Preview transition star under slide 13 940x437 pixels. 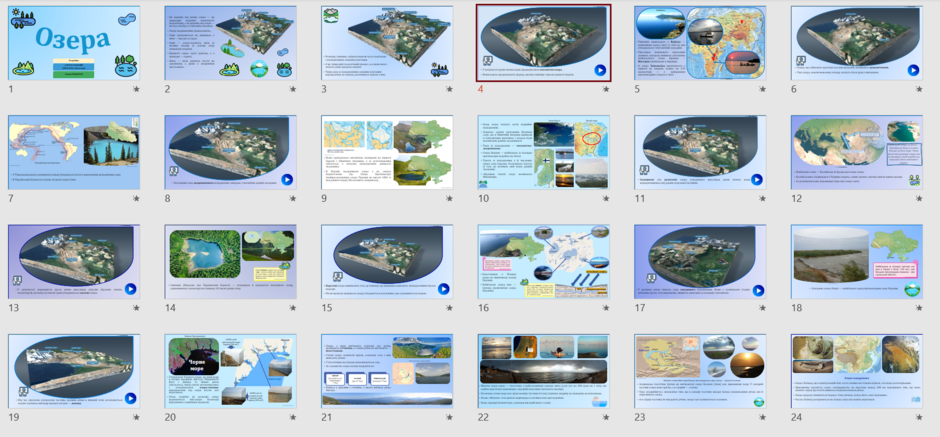[136, 308]
